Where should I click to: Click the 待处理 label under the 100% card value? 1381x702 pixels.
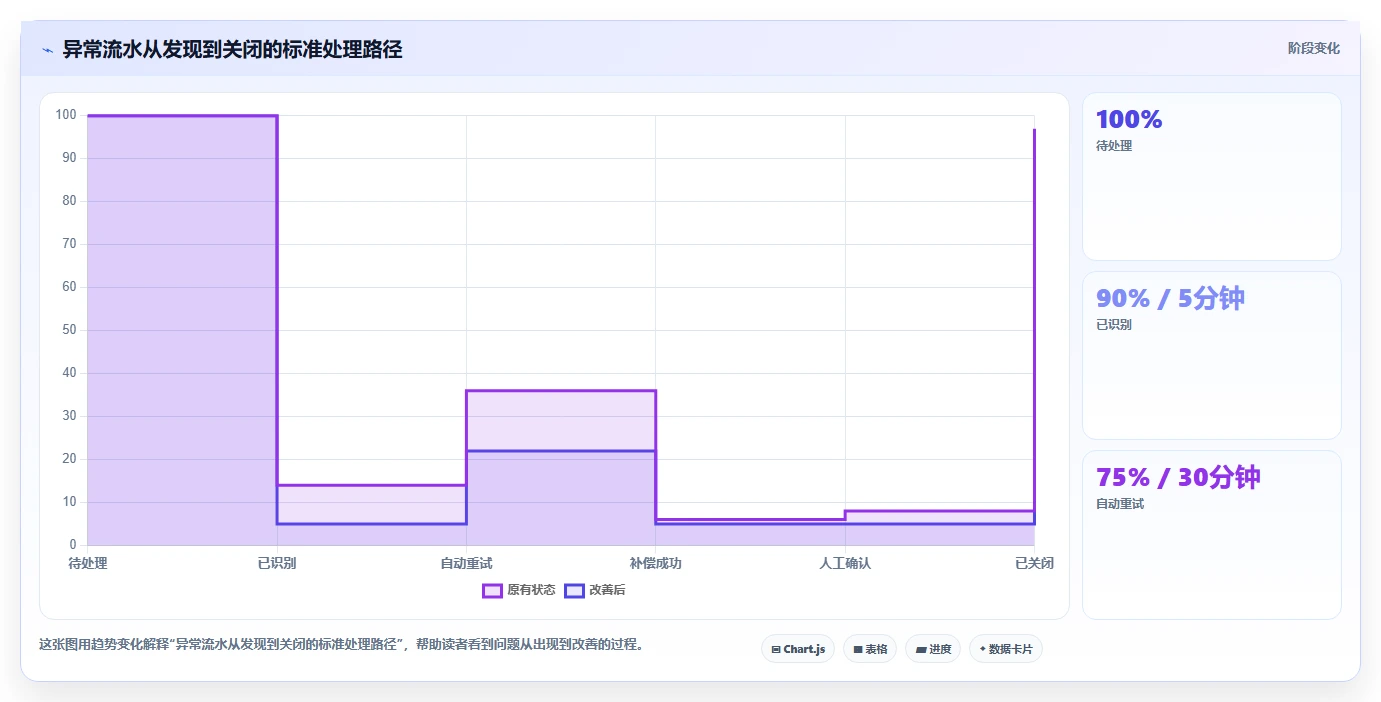(1114, 146)
